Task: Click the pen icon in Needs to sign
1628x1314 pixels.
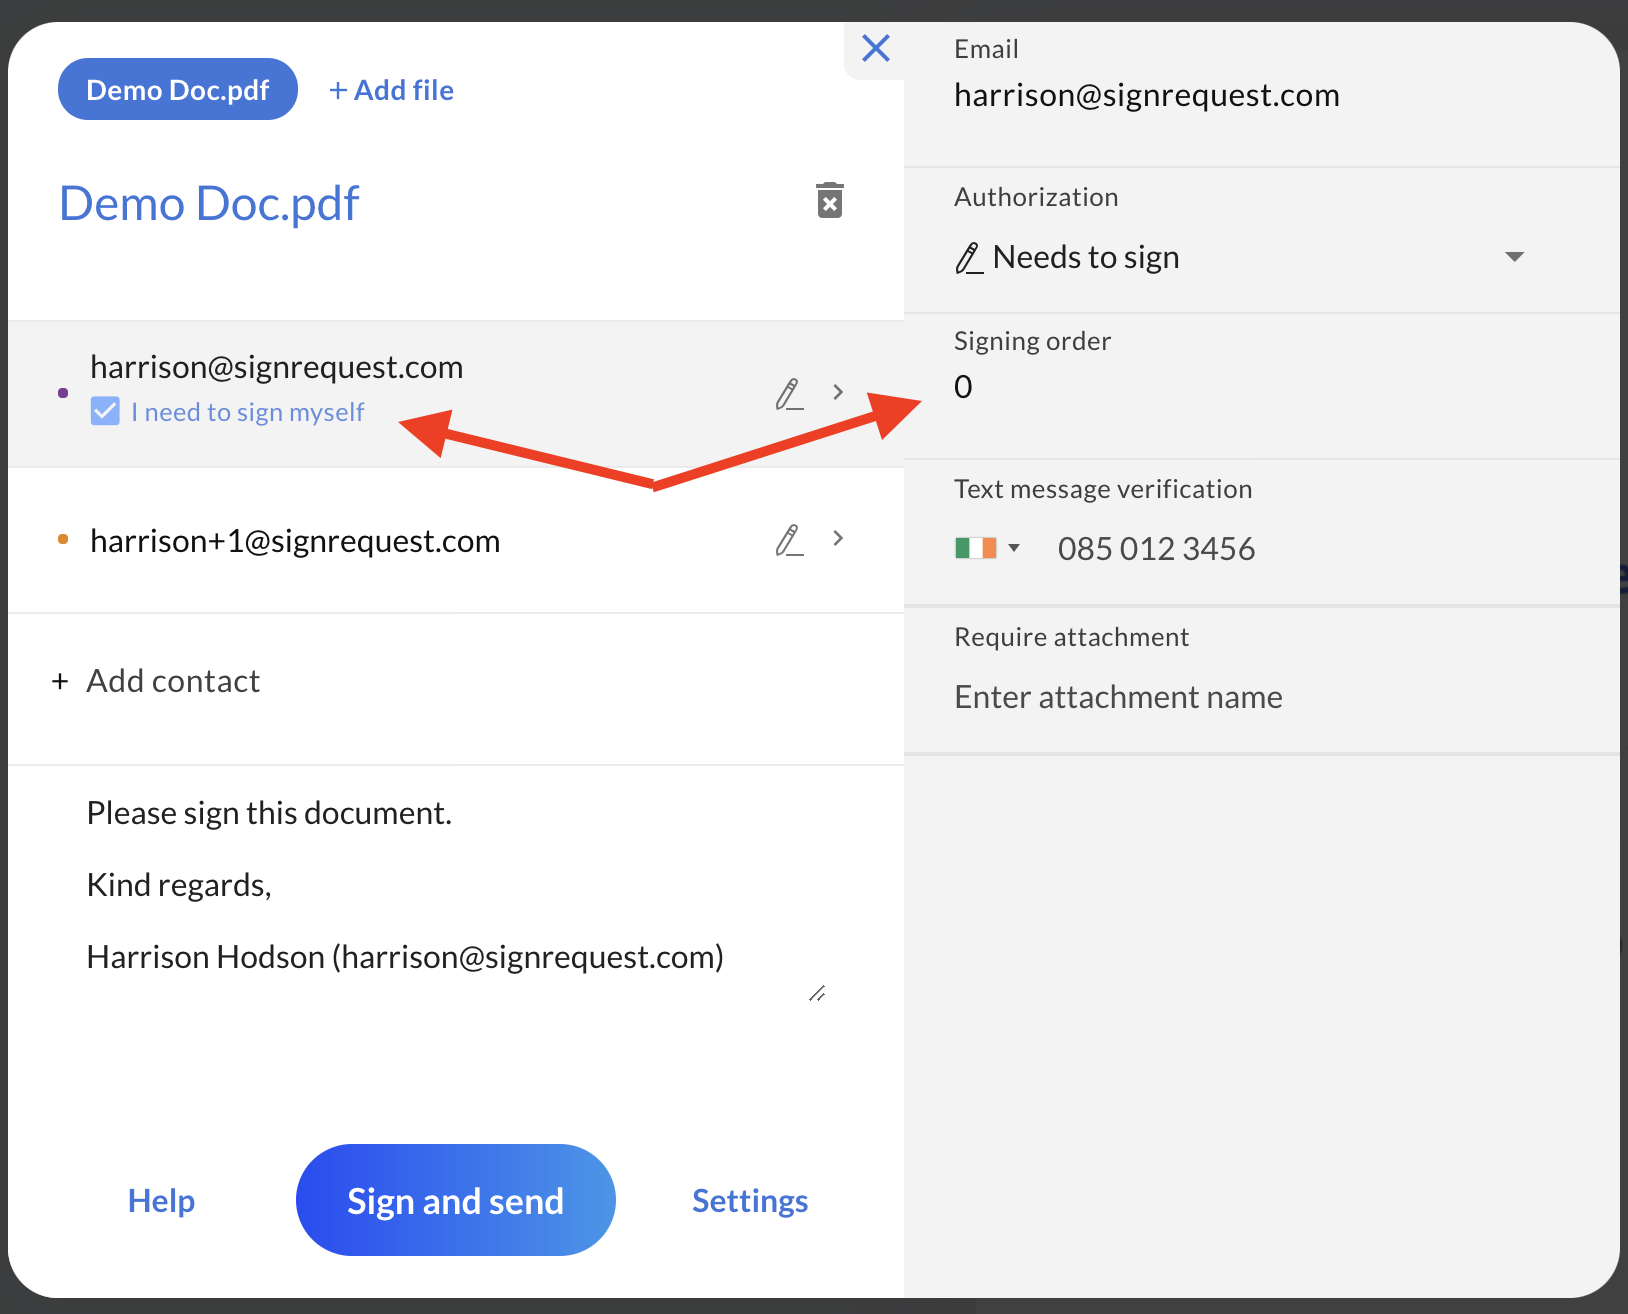Action: coord(968,258)
